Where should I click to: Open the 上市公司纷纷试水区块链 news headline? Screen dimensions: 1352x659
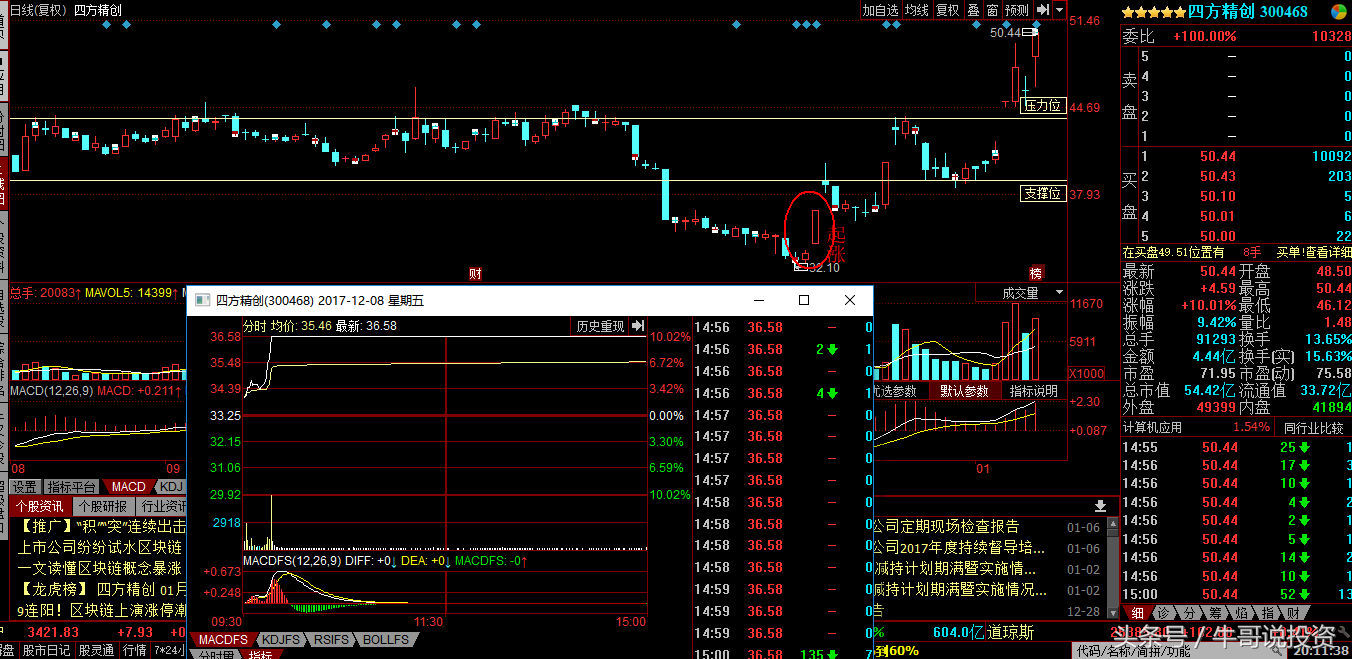100,547
